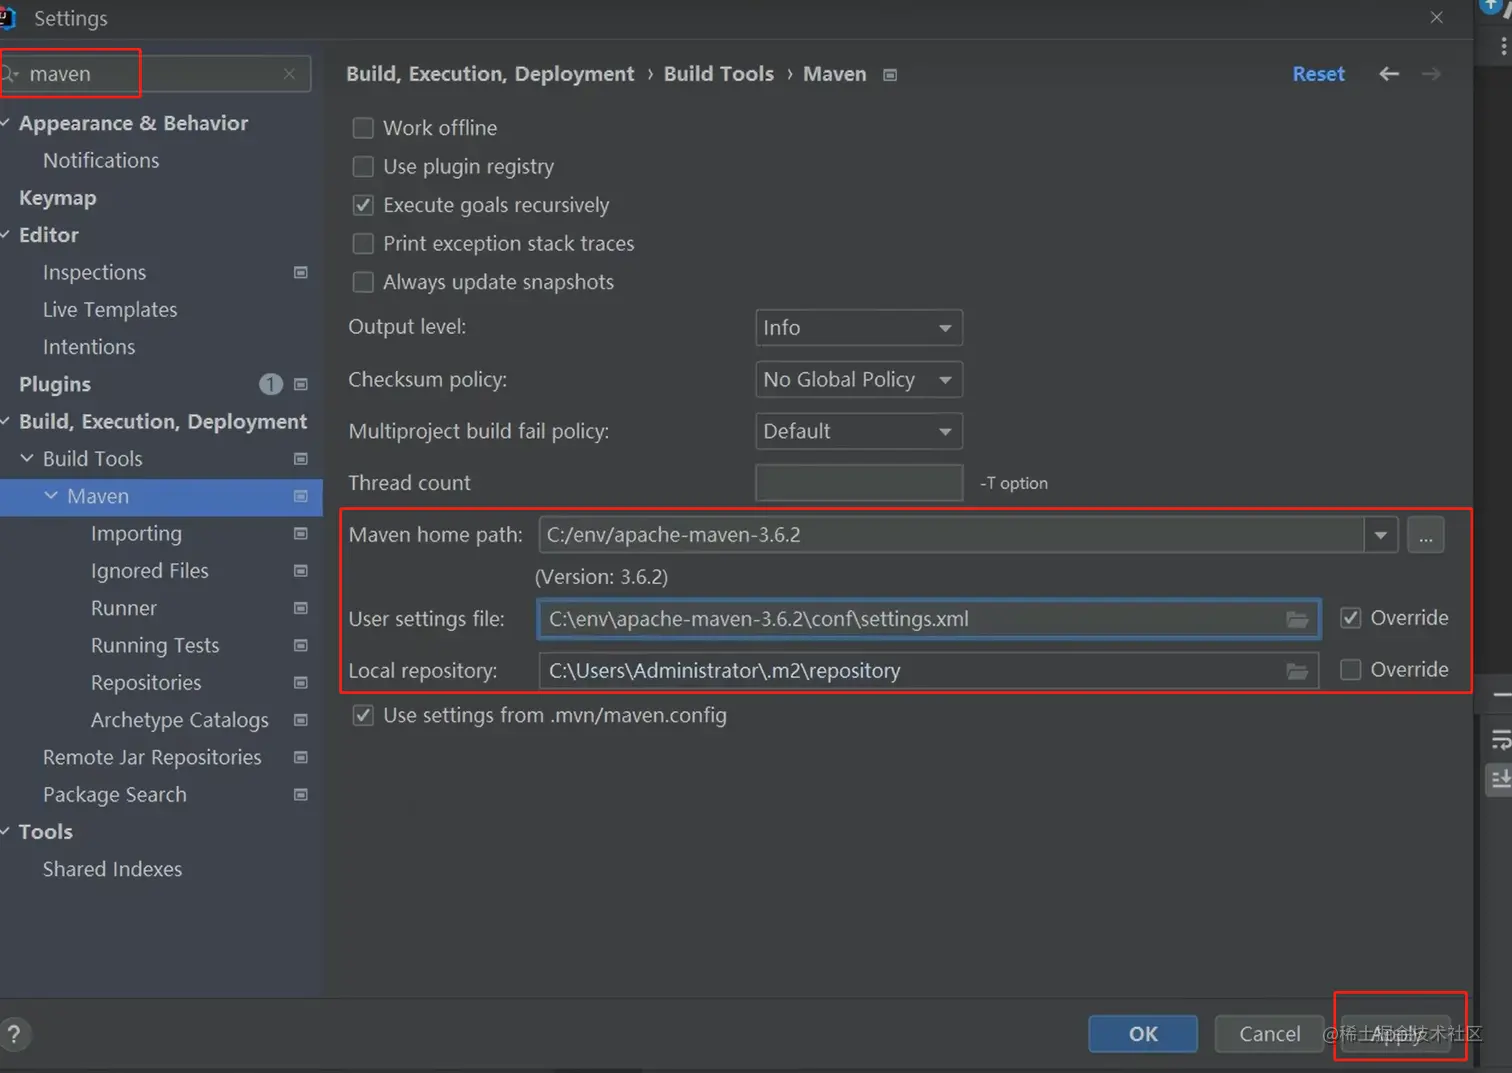Image resolution: width=1512 pixels, height=1073 pixels.
Task: Click the Local repository path field
Action: point(929,671)
